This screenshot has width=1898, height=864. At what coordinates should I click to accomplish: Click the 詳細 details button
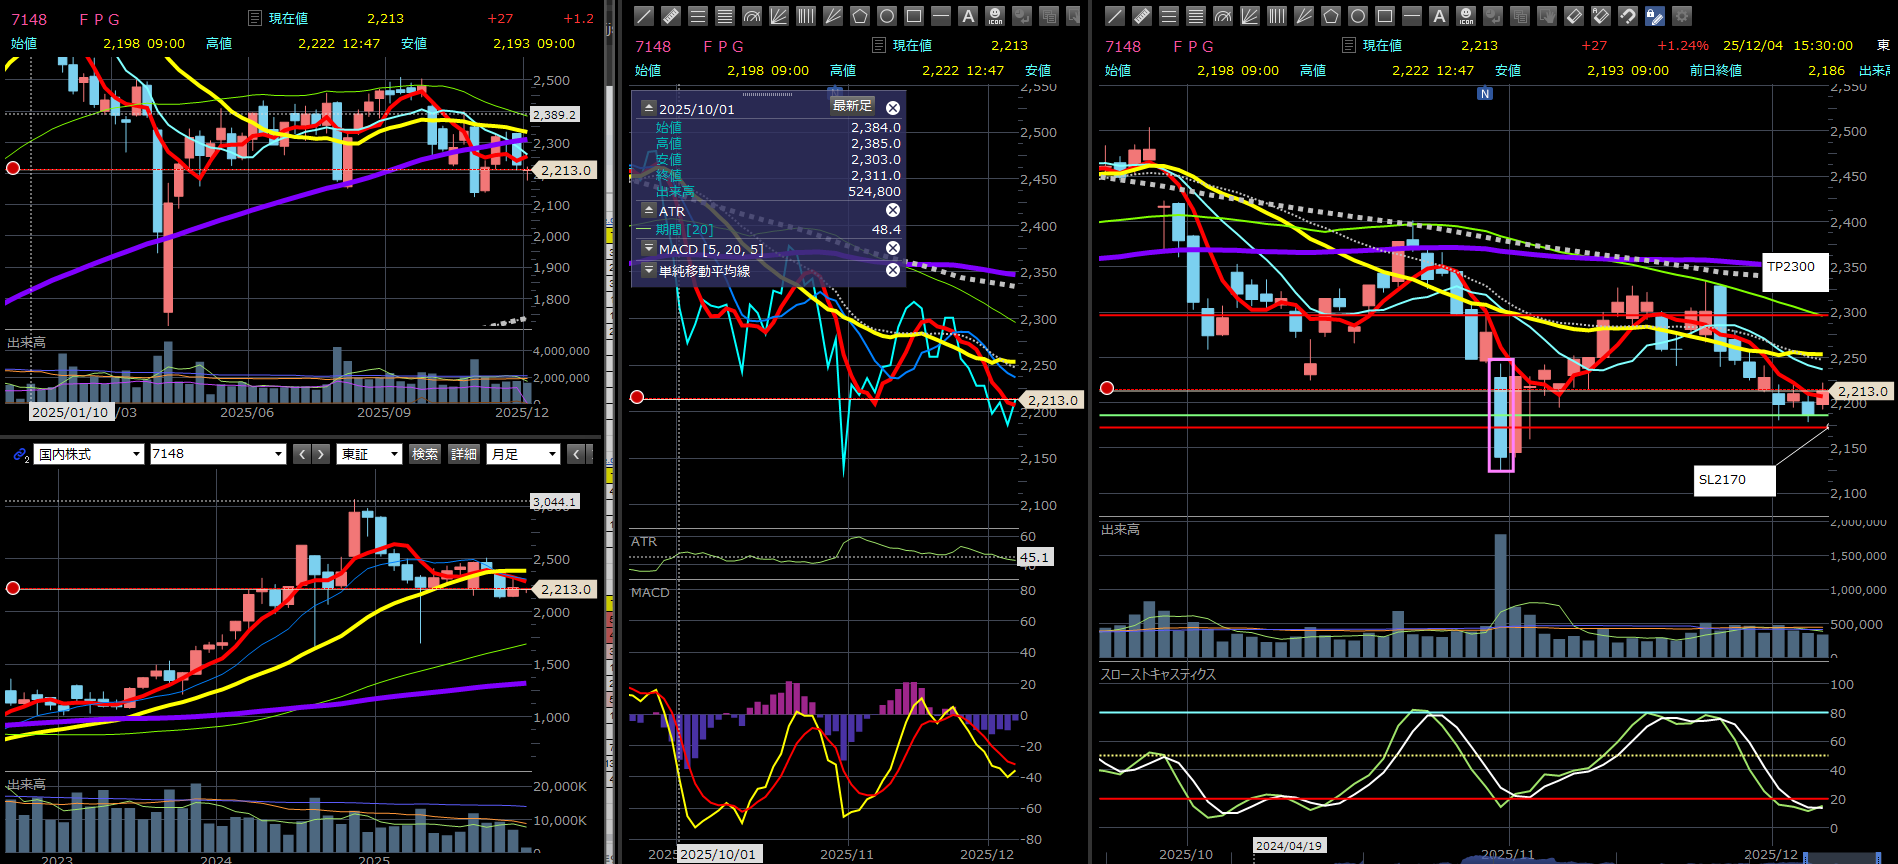(464, 454)
